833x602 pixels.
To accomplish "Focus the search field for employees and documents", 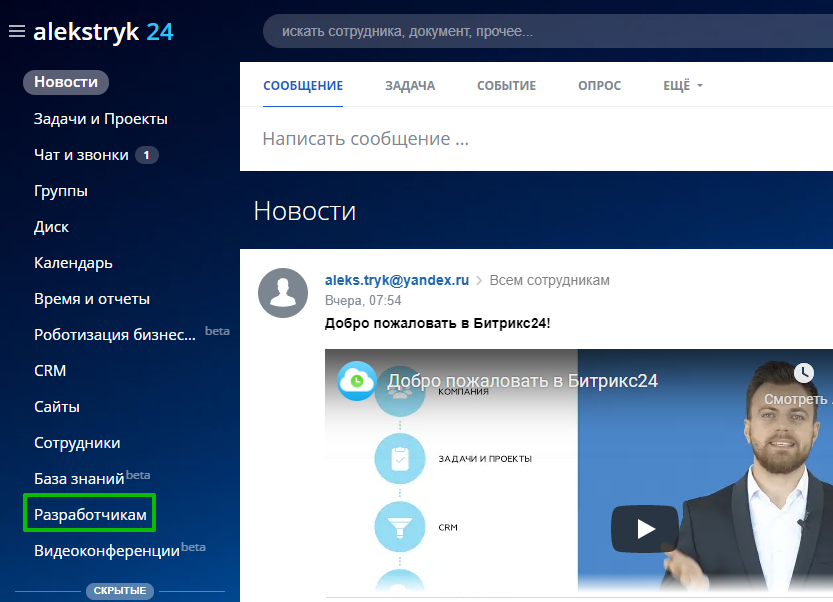I will pyautogui.click(x=547, y=31).
